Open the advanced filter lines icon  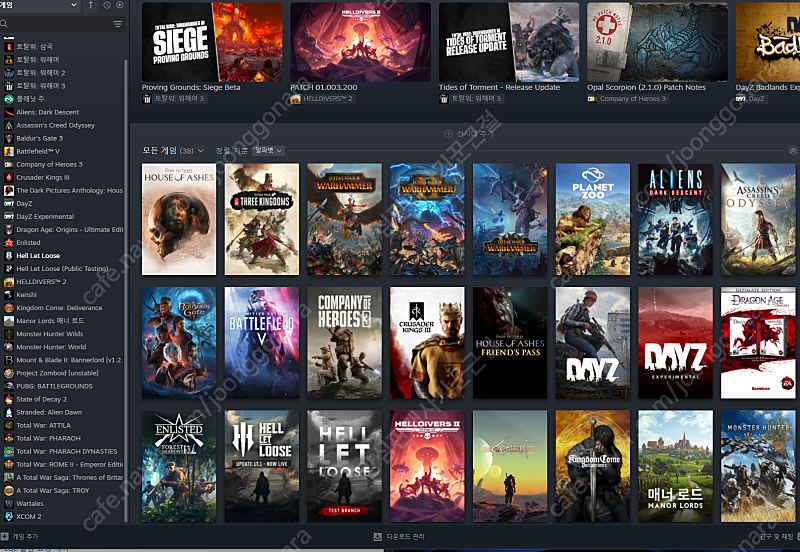[x=118, y=24]
